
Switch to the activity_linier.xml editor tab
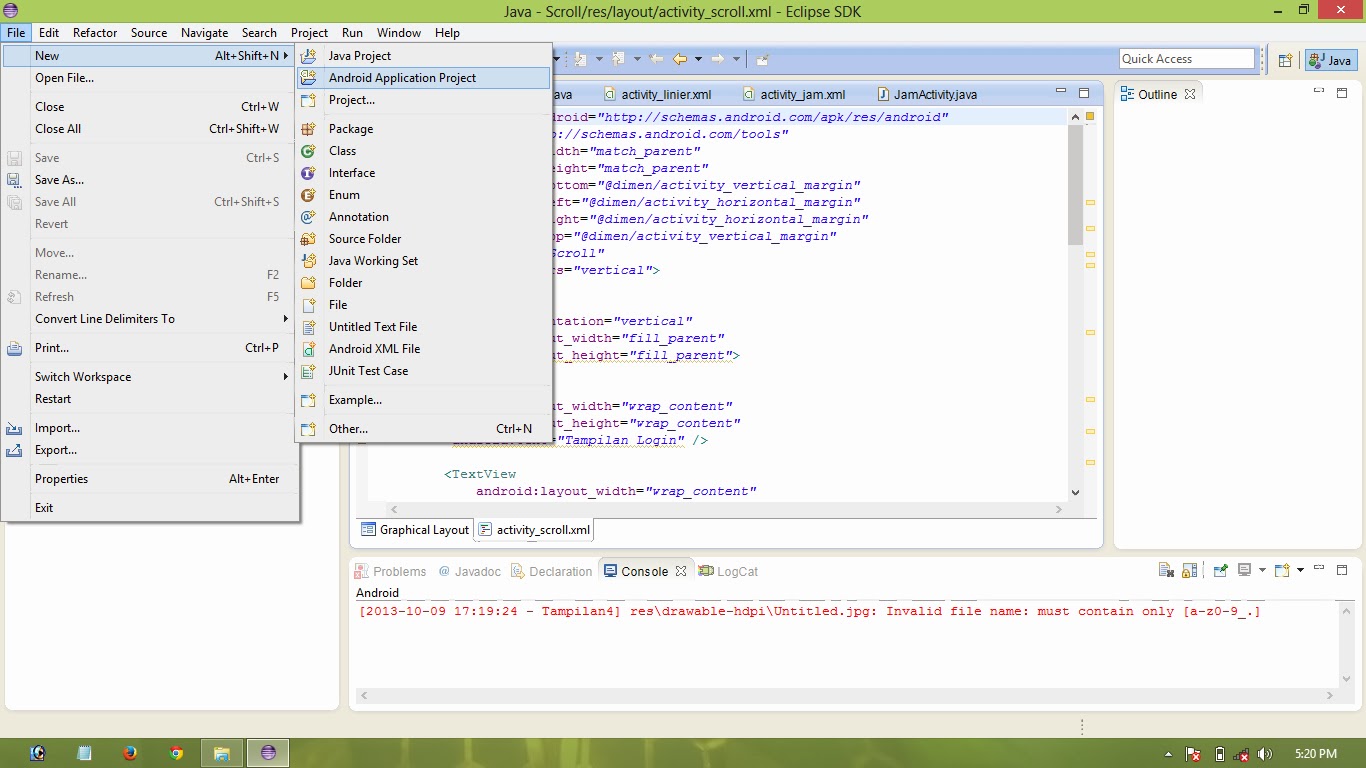[658, 95]
